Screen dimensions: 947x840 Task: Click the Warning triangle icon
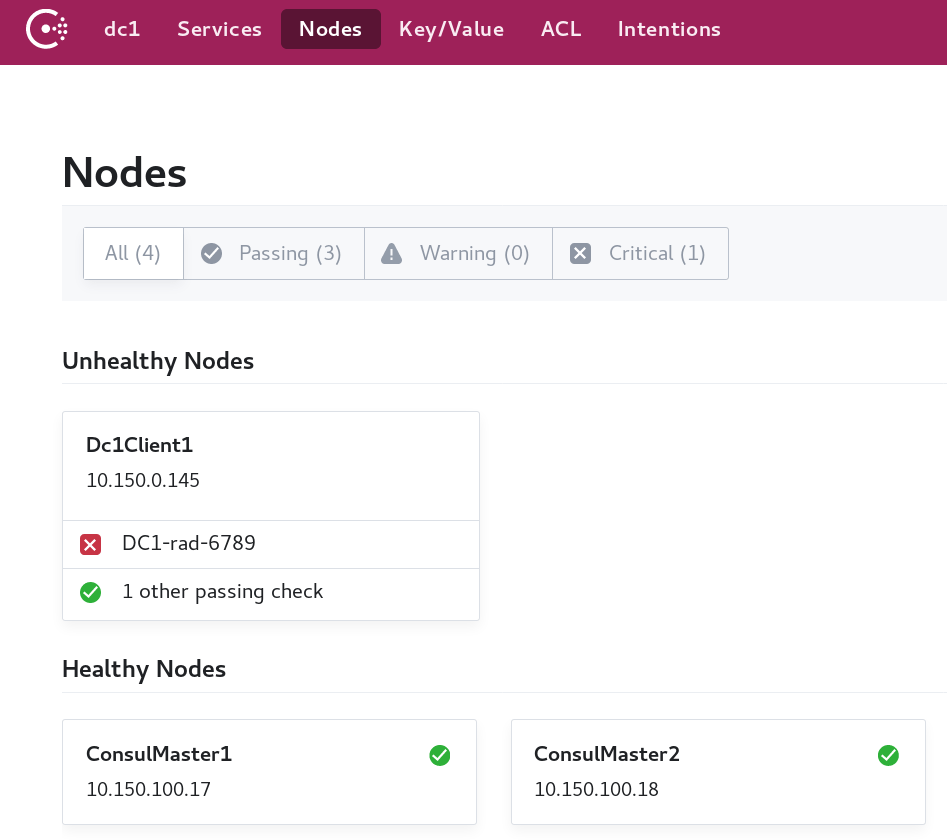point(390,253)
